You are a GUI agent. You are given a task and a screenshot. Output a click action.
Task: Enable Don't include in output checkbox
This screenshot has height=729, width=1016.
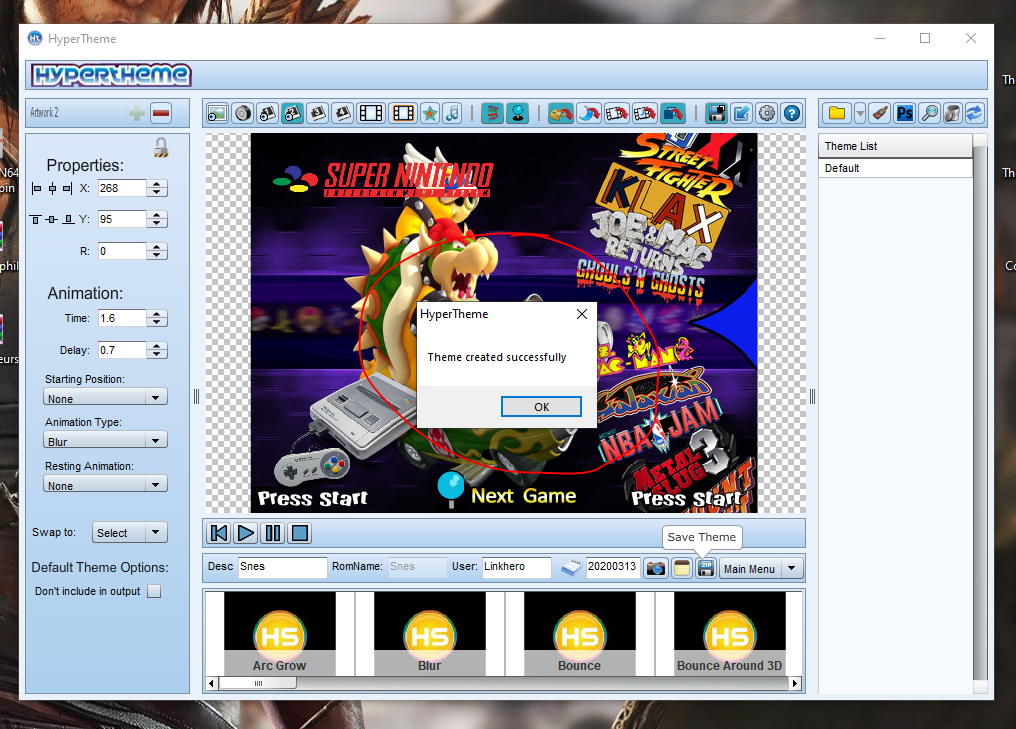(154, 591)
